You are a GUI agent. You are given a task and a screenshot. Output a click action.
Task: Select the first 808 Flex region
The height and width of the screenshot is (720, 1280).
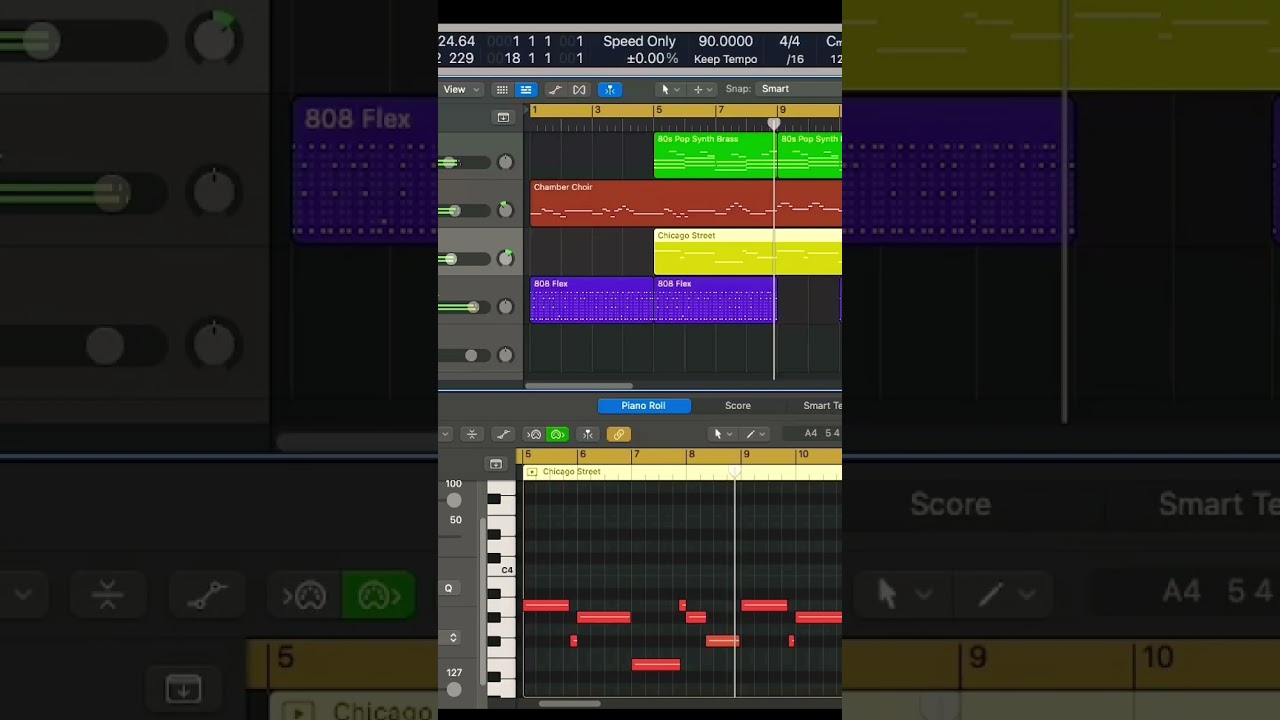(x=591, y=300)
